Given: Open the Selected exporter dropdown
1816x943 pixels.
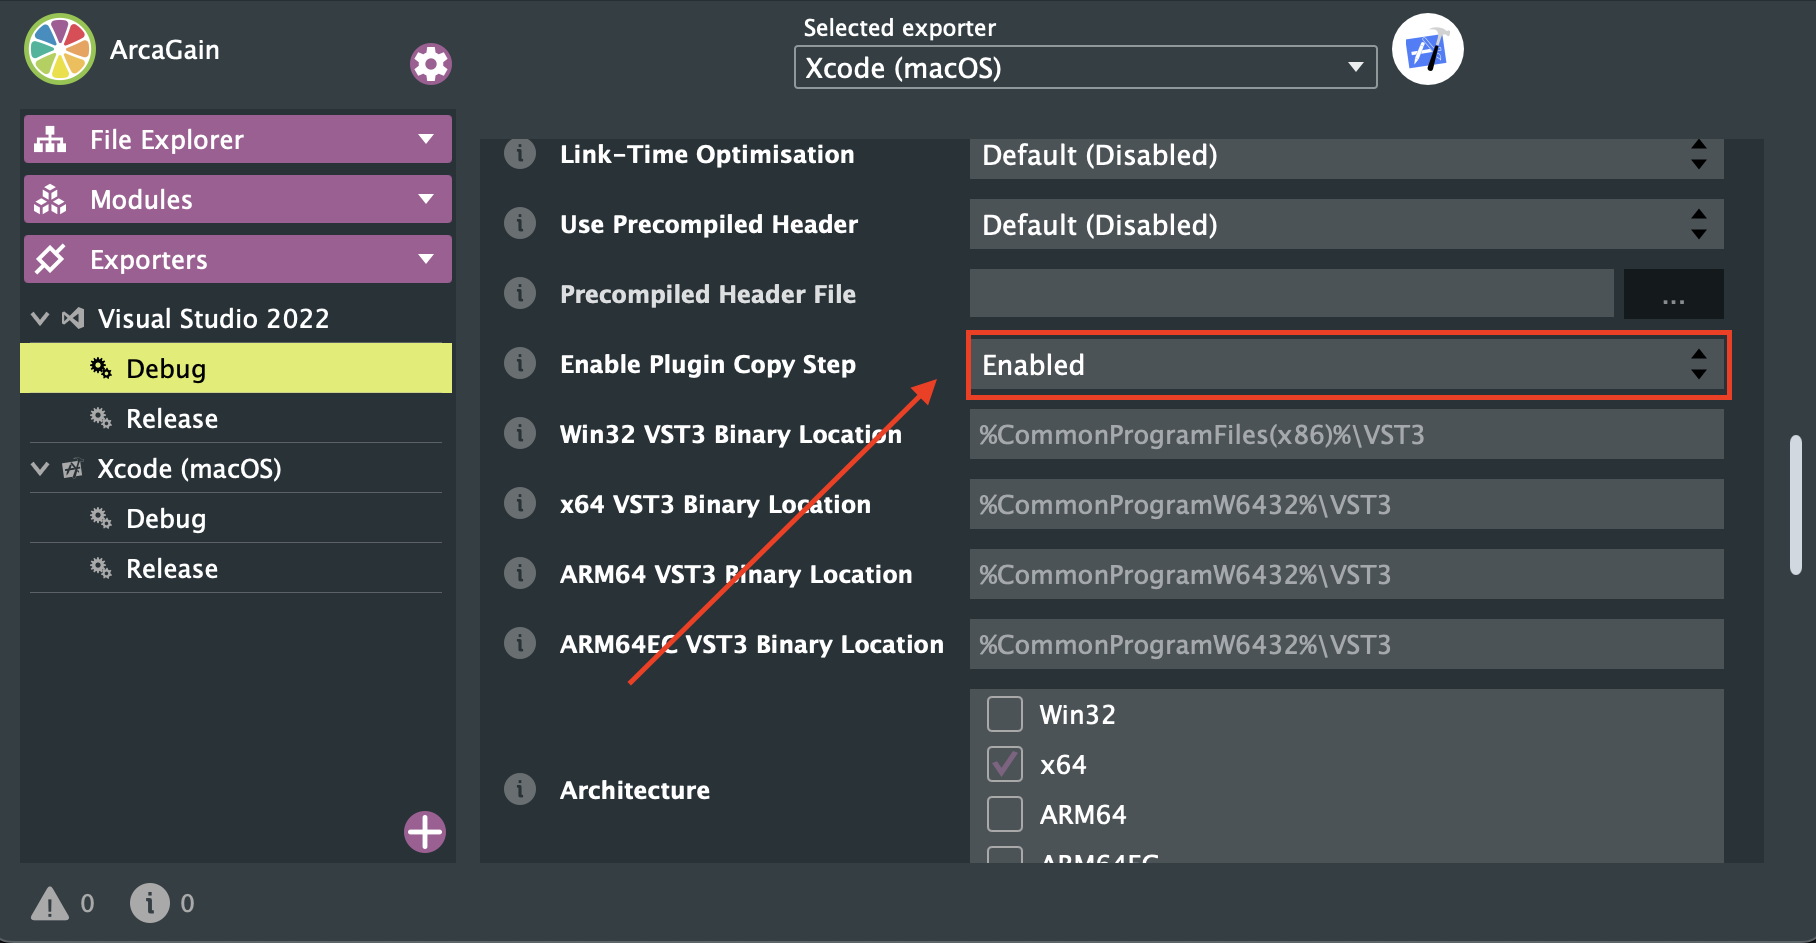Looking at the screenshot, I should coord(1085,67).
